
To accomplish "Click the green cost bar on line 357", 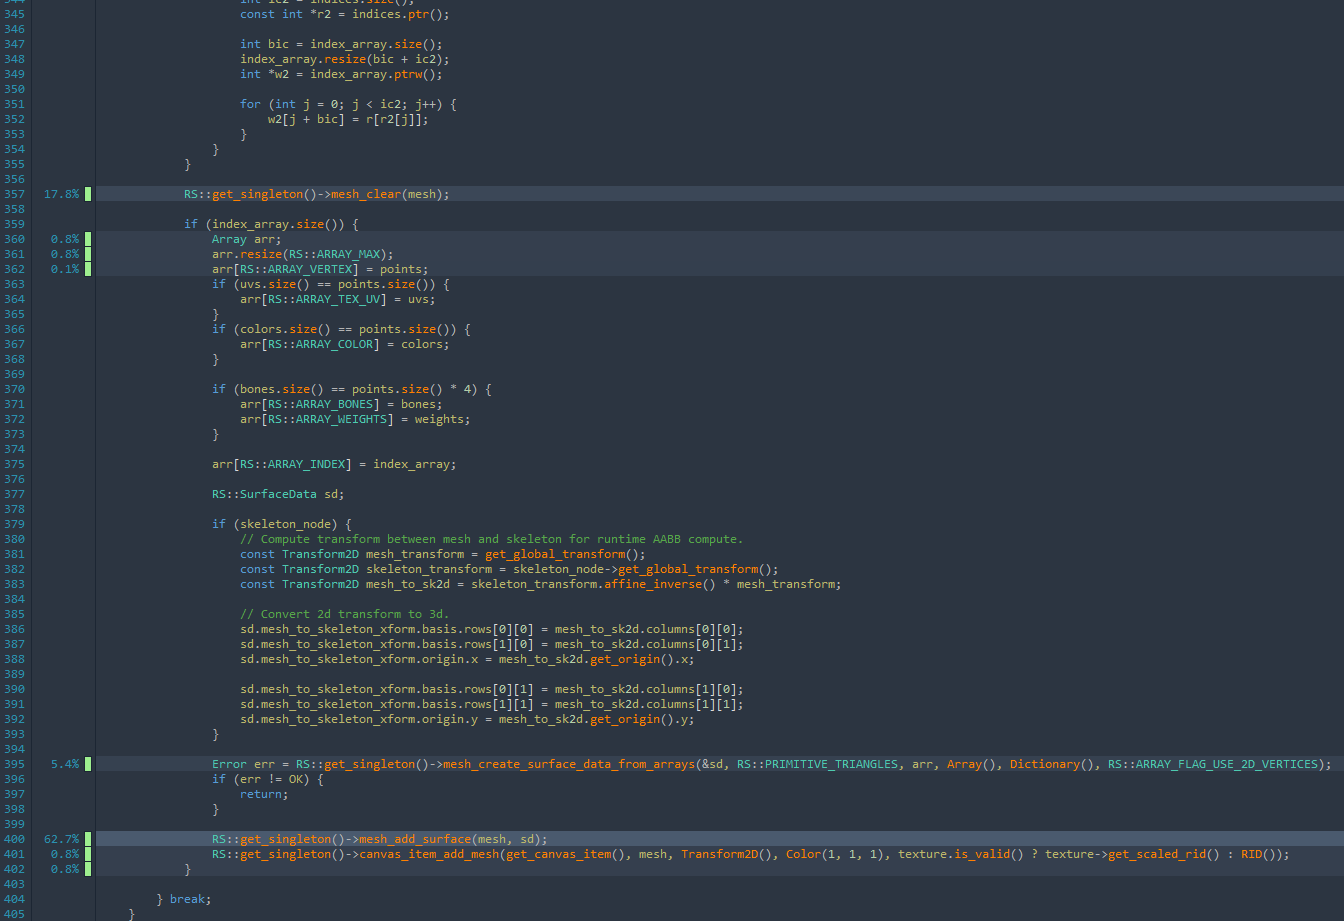I will [x=88, y=194].
